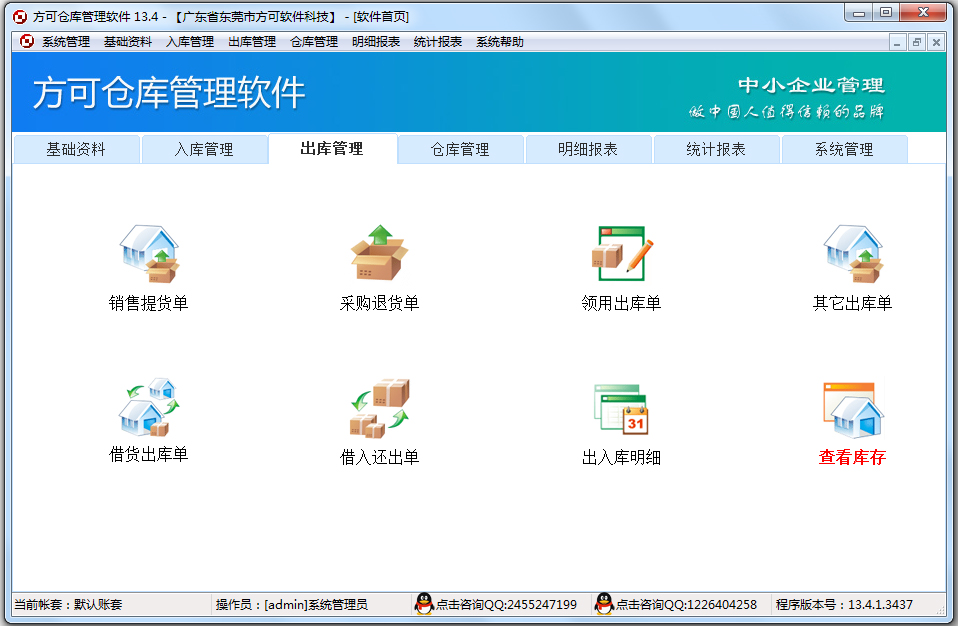Open the 系统管理 menu

pyautogui.click(x=66, y=42)
